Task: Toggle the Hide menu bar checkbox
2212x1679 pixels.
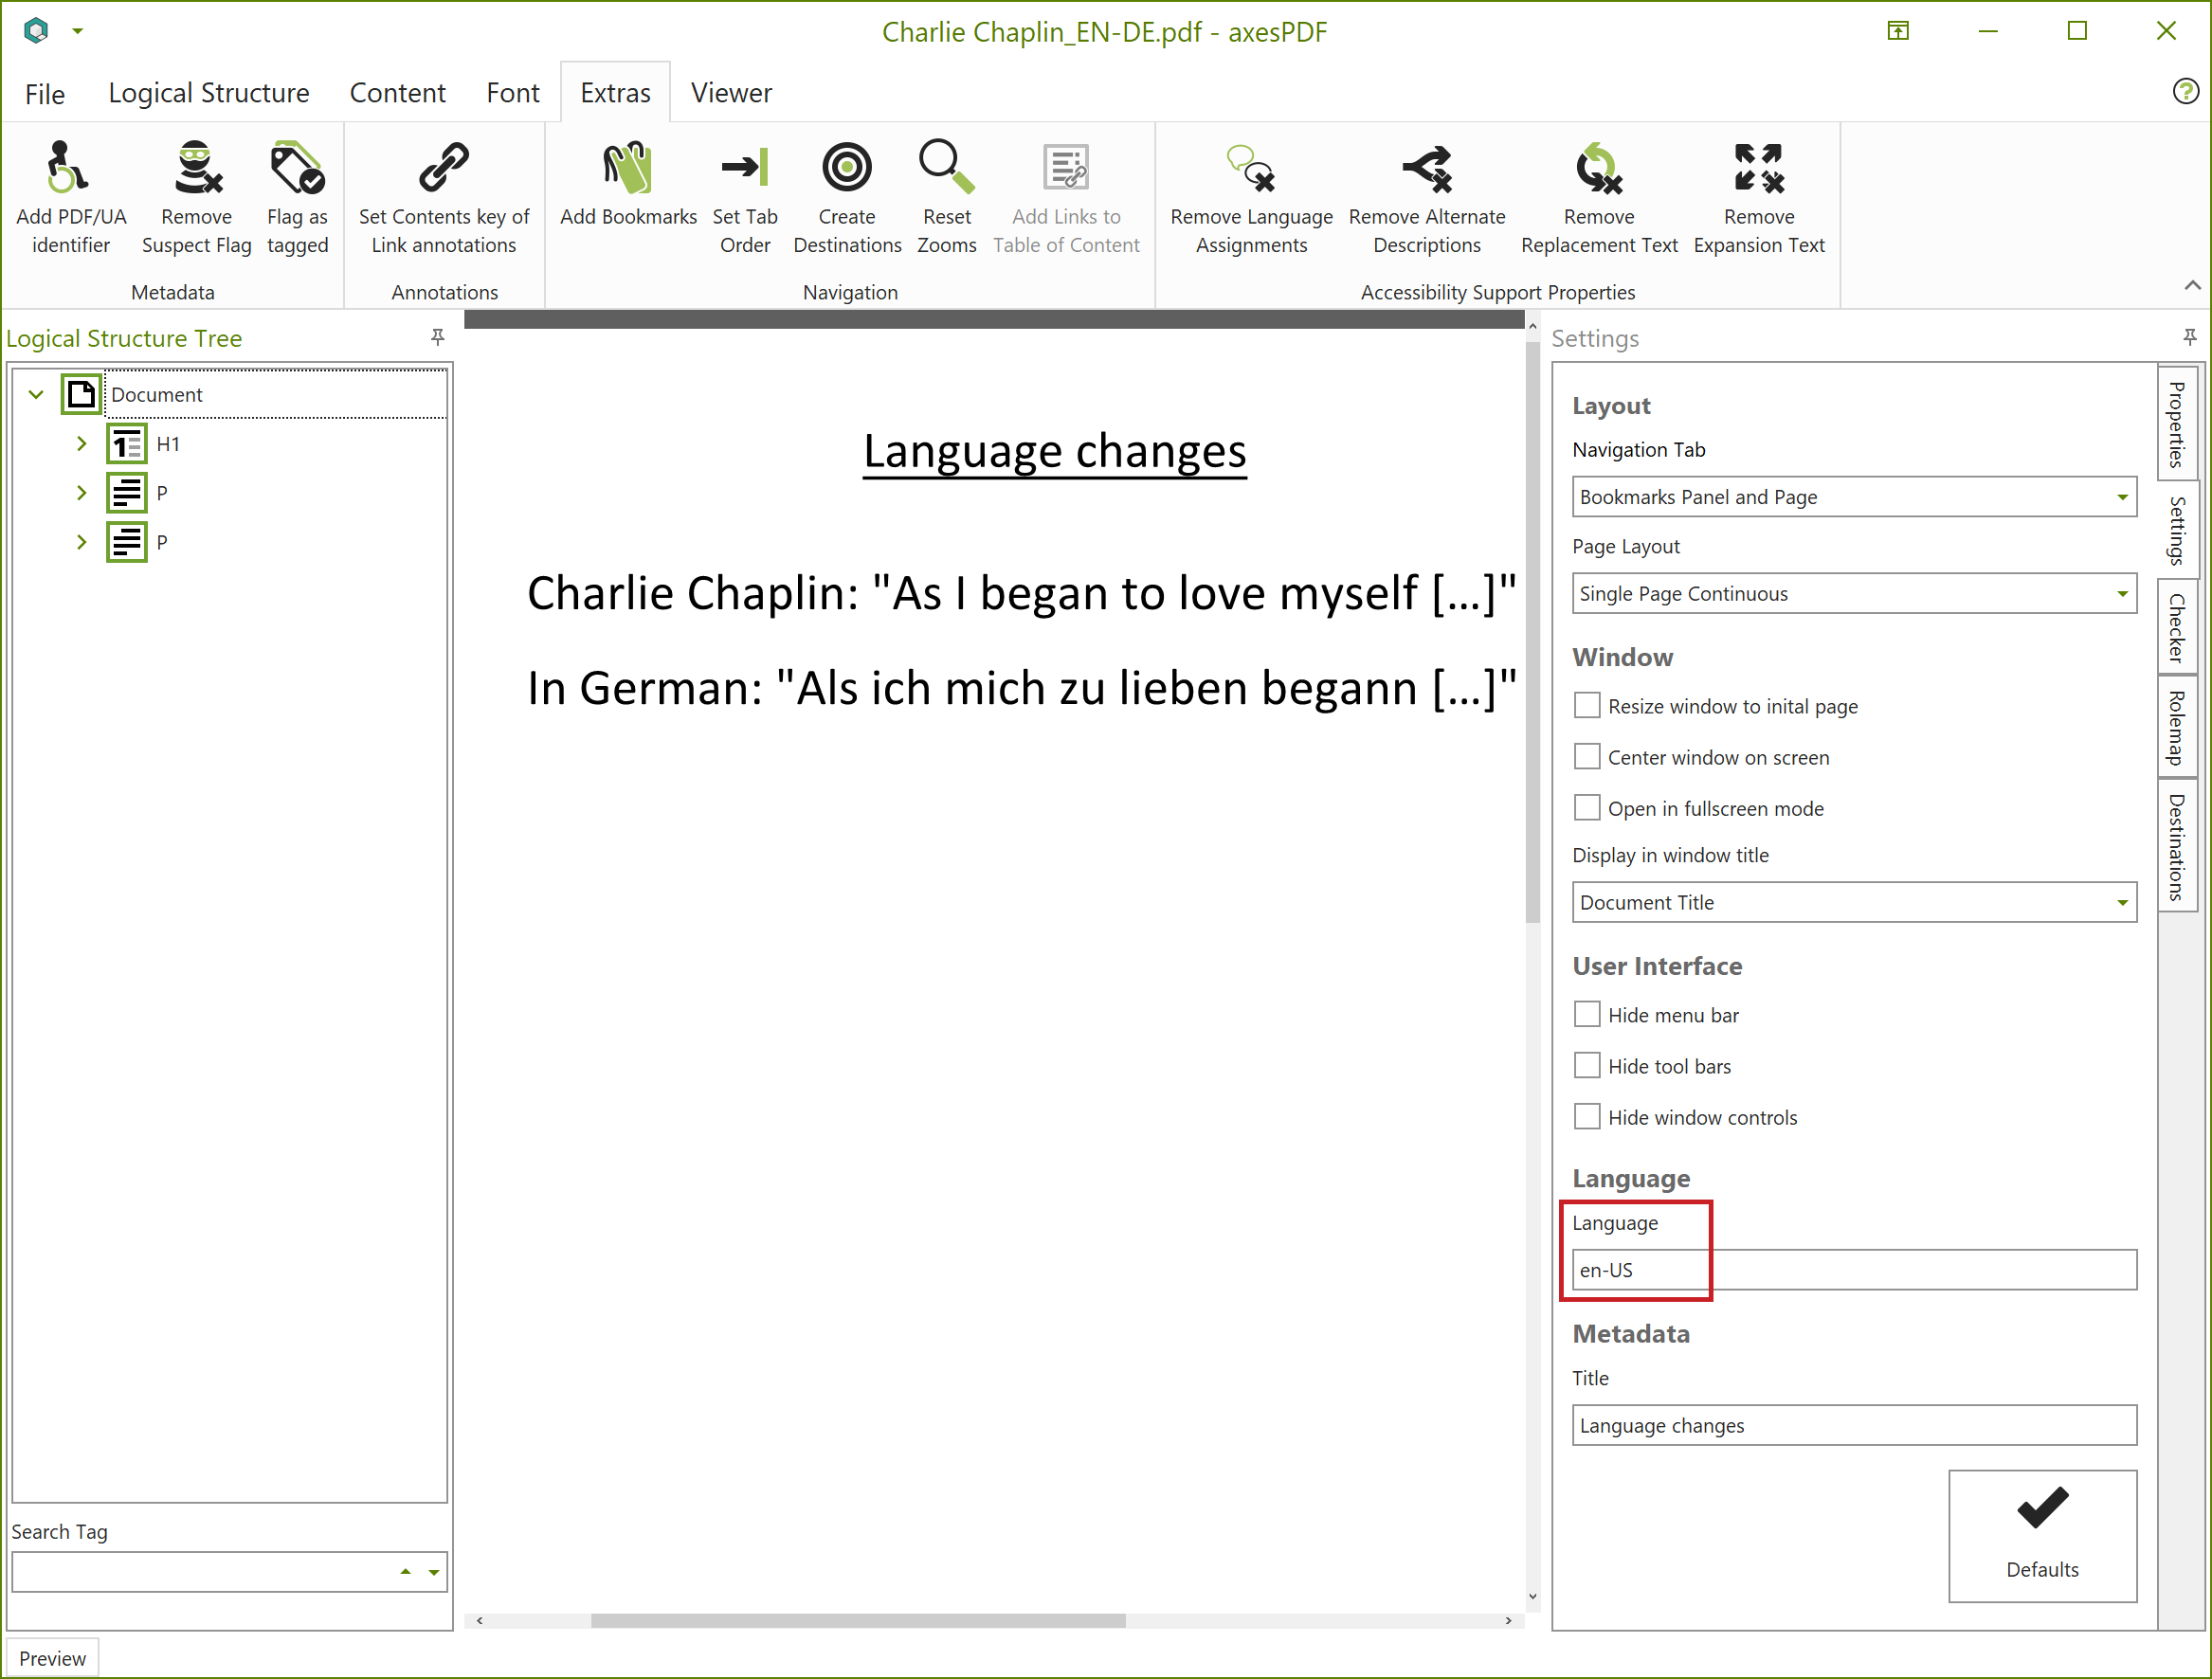Action: coord(1587,1015)
